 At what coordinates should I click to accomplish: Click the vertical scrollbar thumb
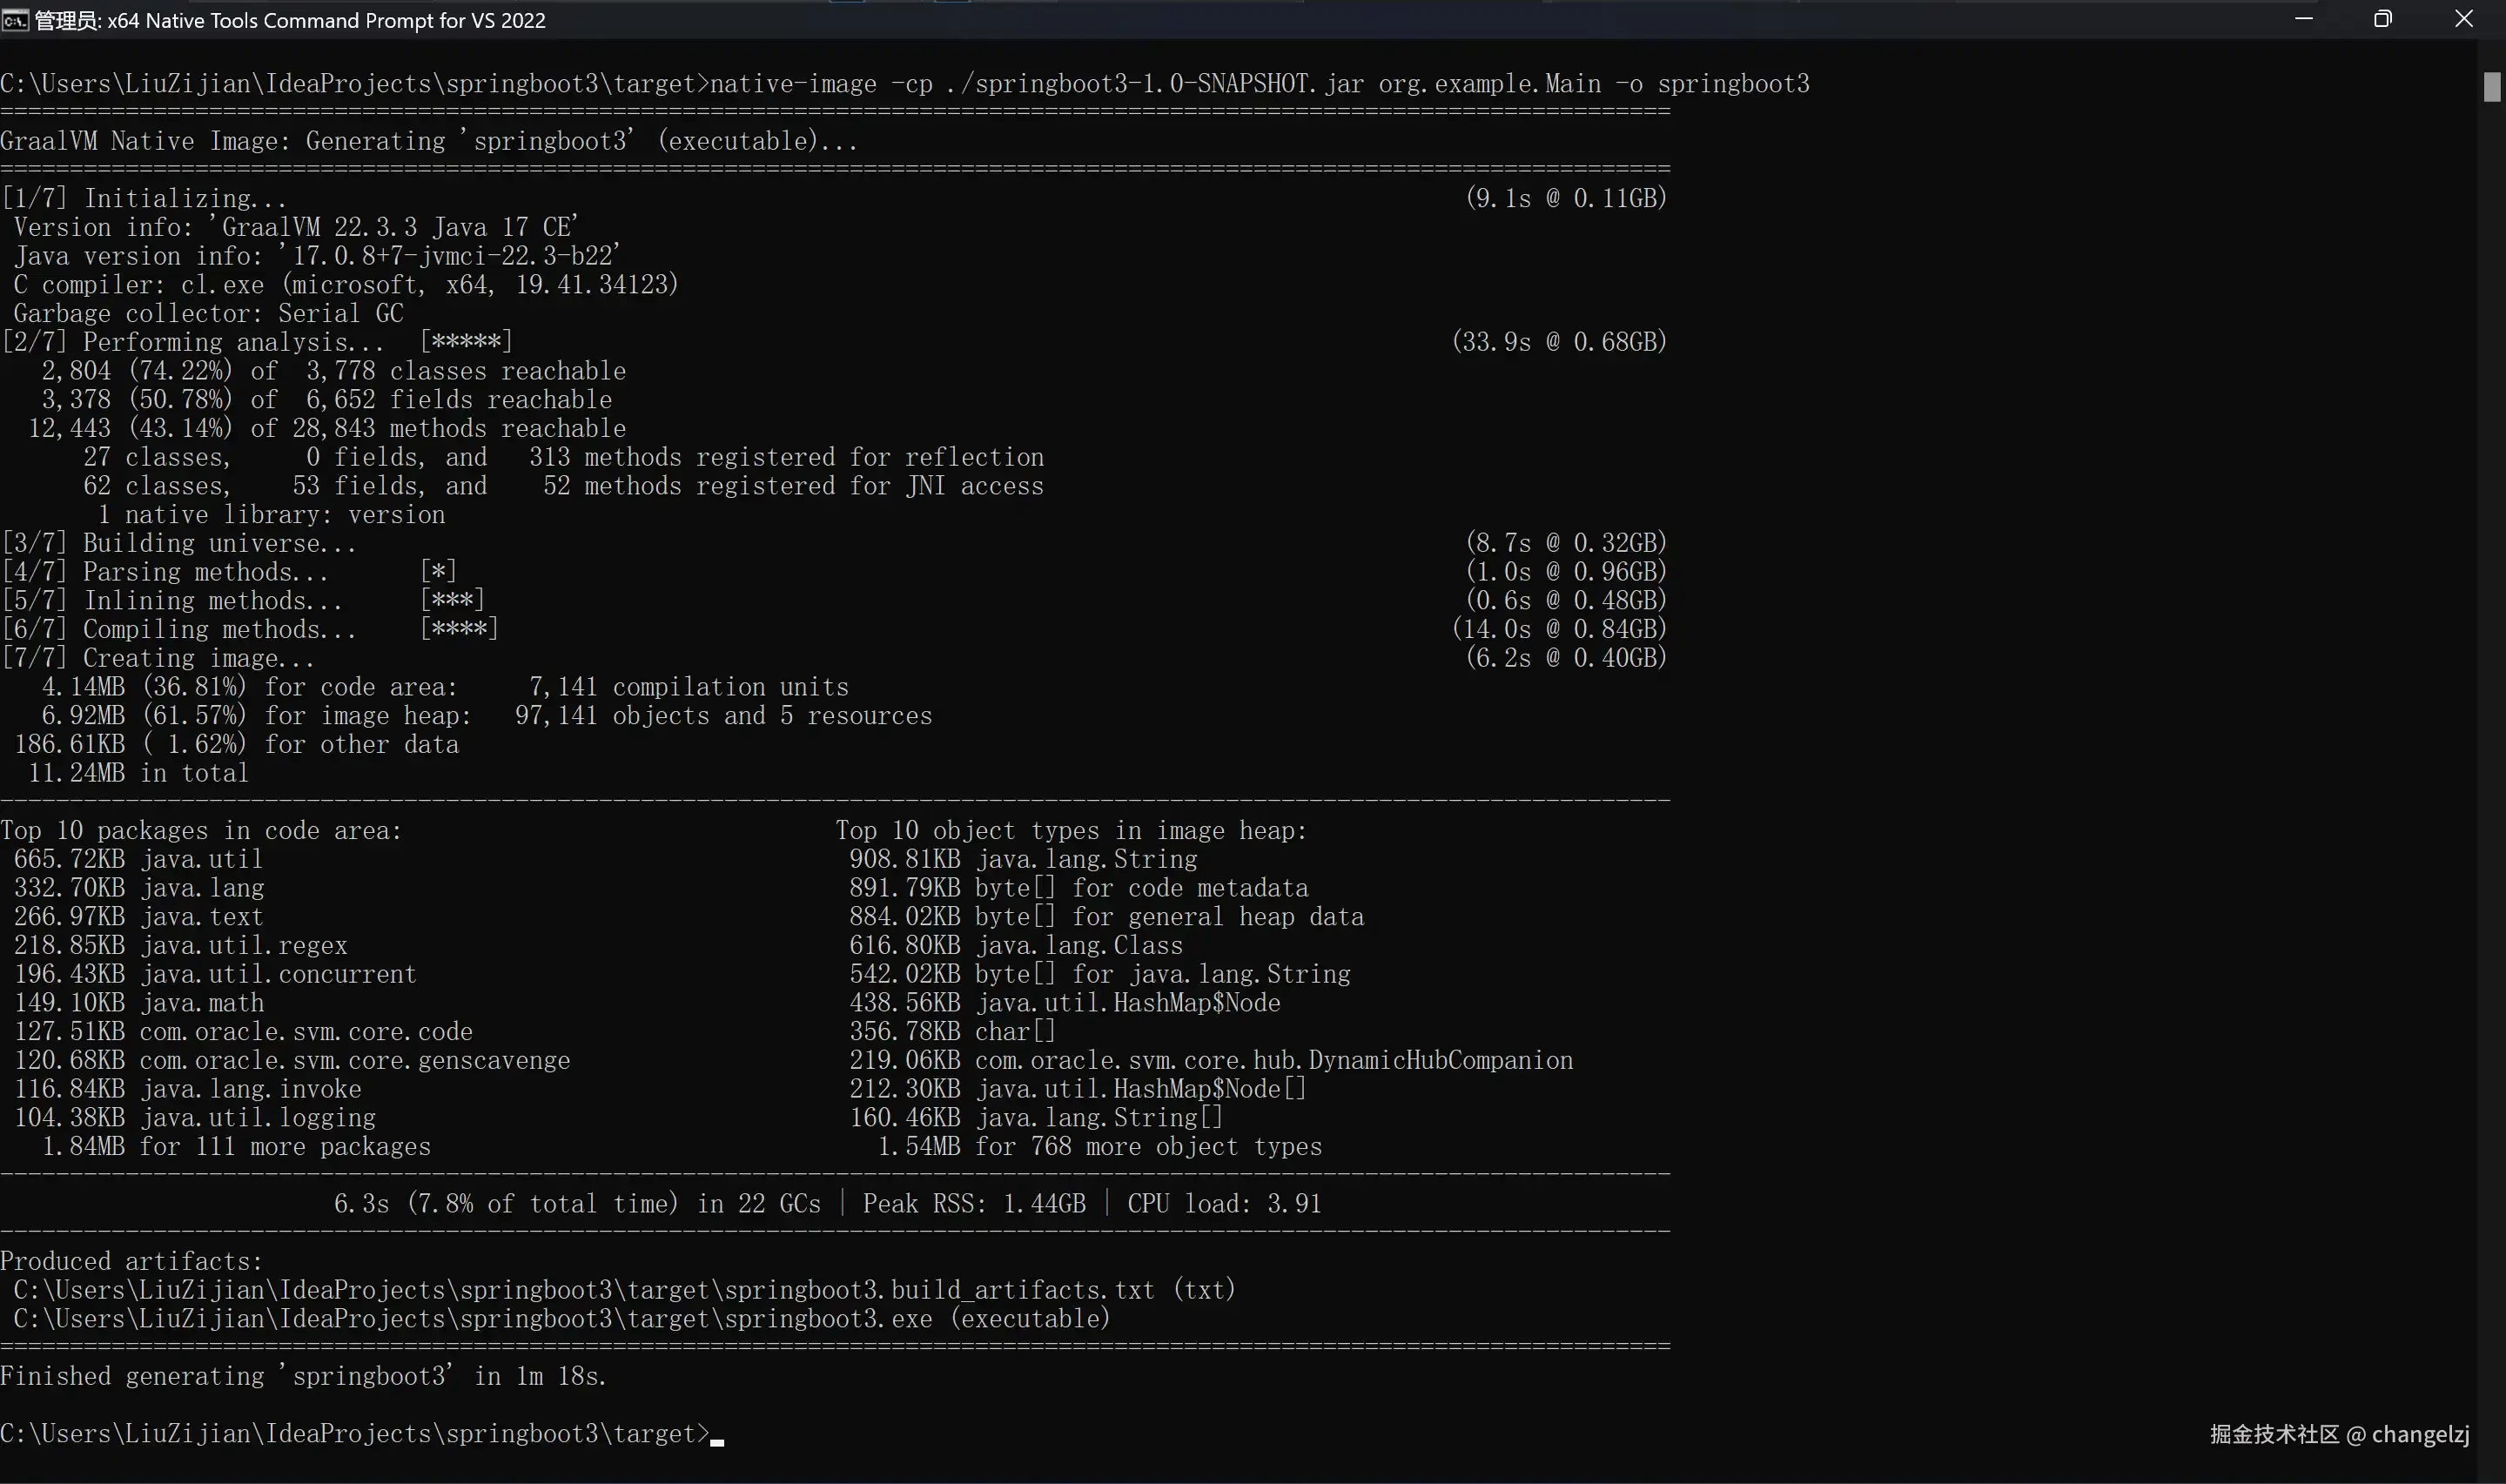[2491, 87]
